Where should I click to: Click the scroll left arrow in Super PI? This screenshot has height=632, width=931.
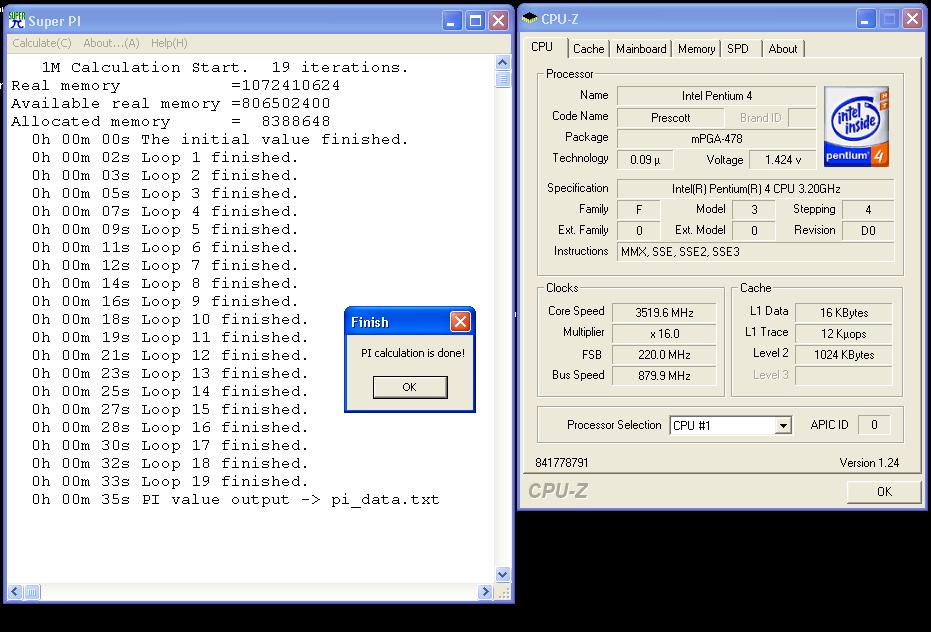15,592
